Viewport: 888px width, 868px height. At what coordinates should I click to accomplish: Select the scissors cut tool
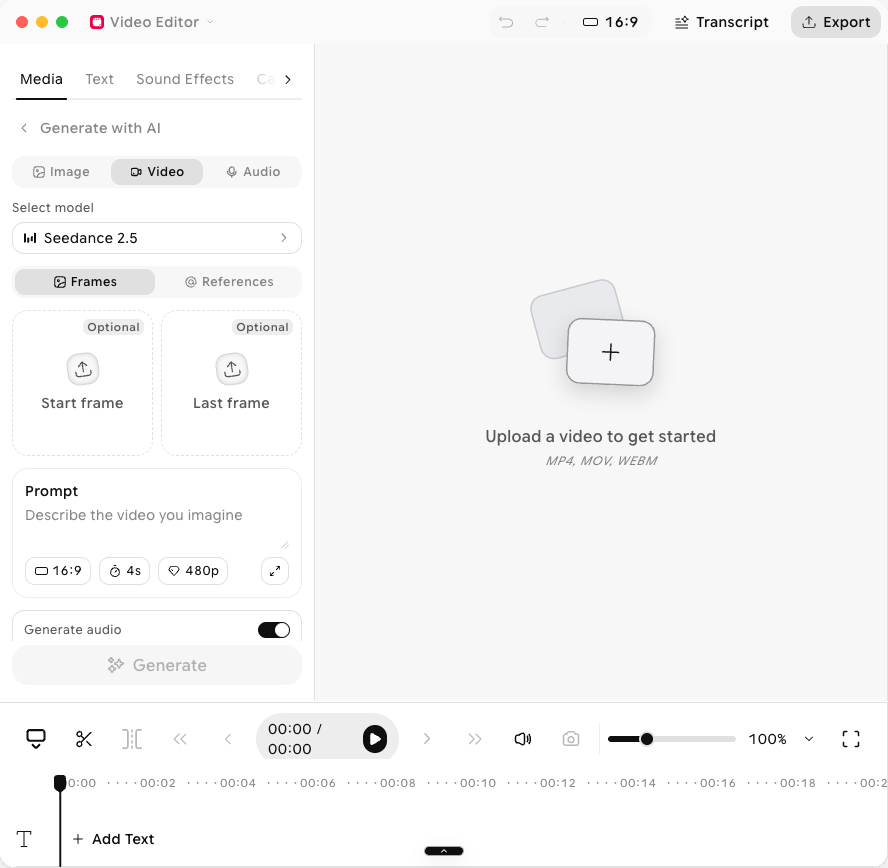point(84,739)
